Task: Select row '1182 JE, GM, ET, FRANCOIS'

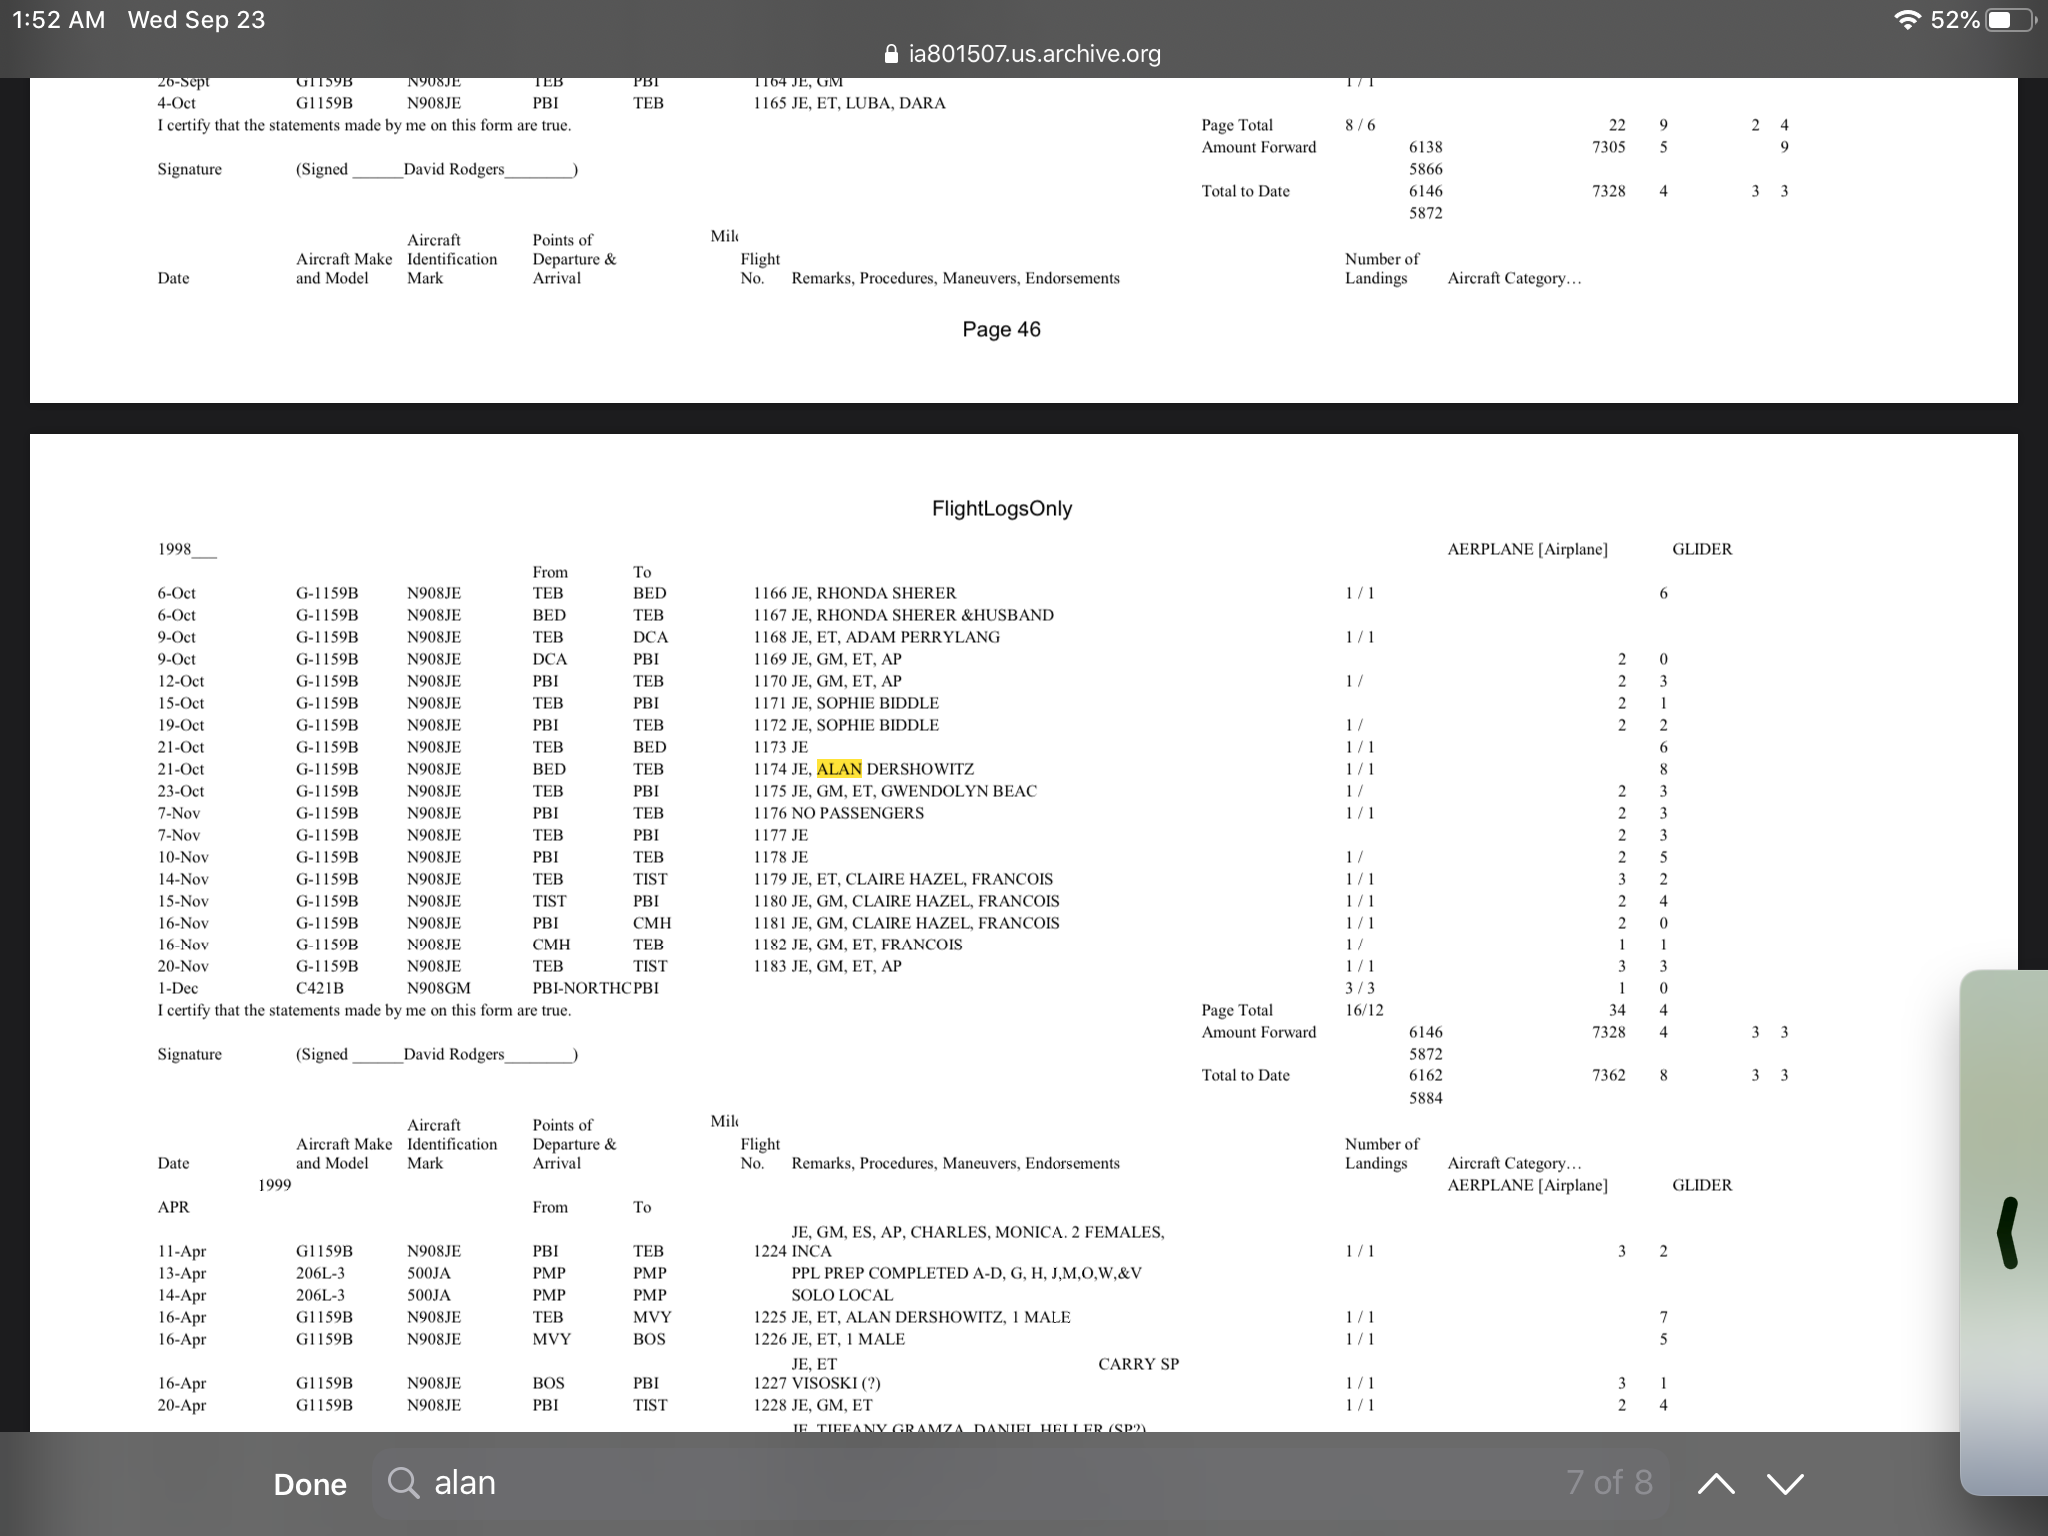Action: pos(858,944)
